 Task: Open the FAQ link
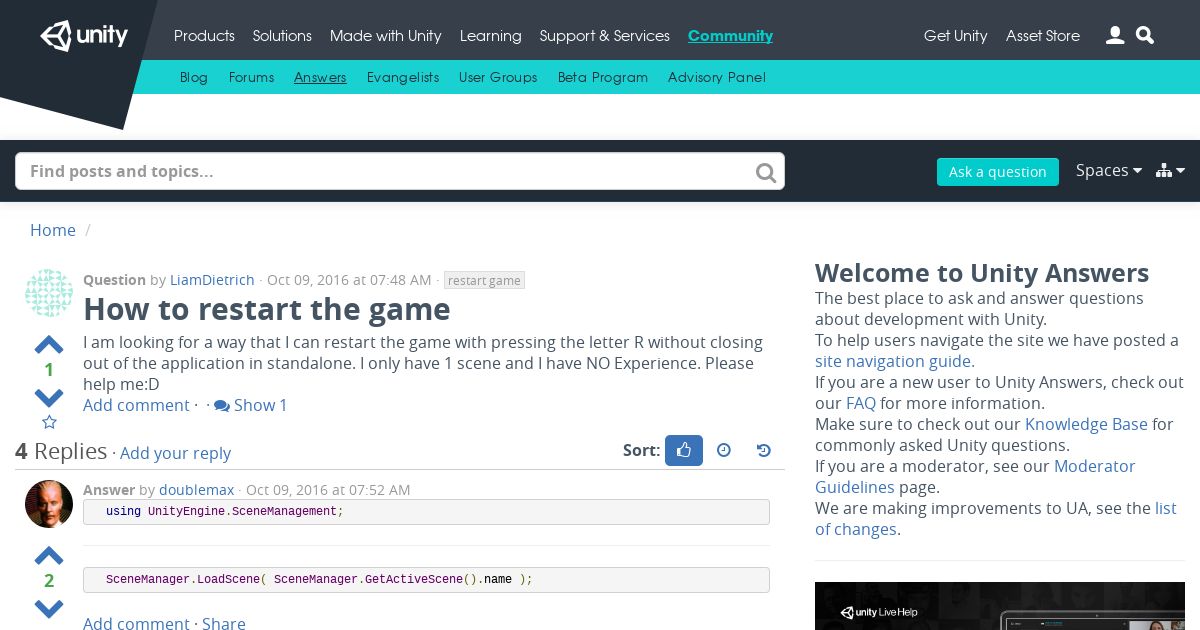coord(861,403)
